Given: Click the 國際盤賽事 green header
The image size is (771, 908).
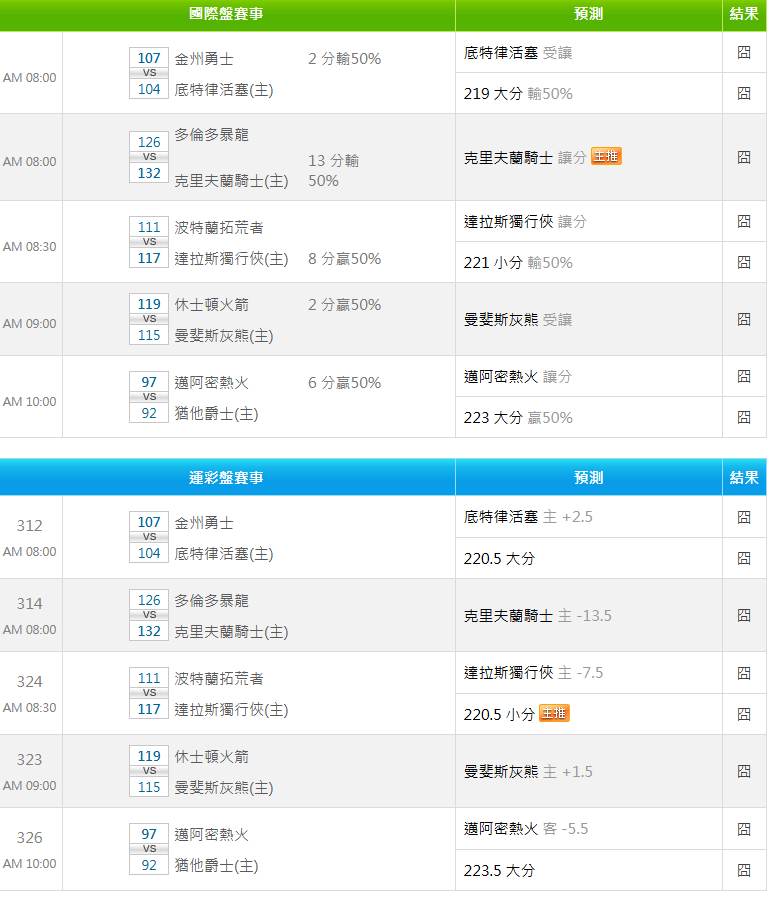Looking at the screenshot, I should (226, 14).
